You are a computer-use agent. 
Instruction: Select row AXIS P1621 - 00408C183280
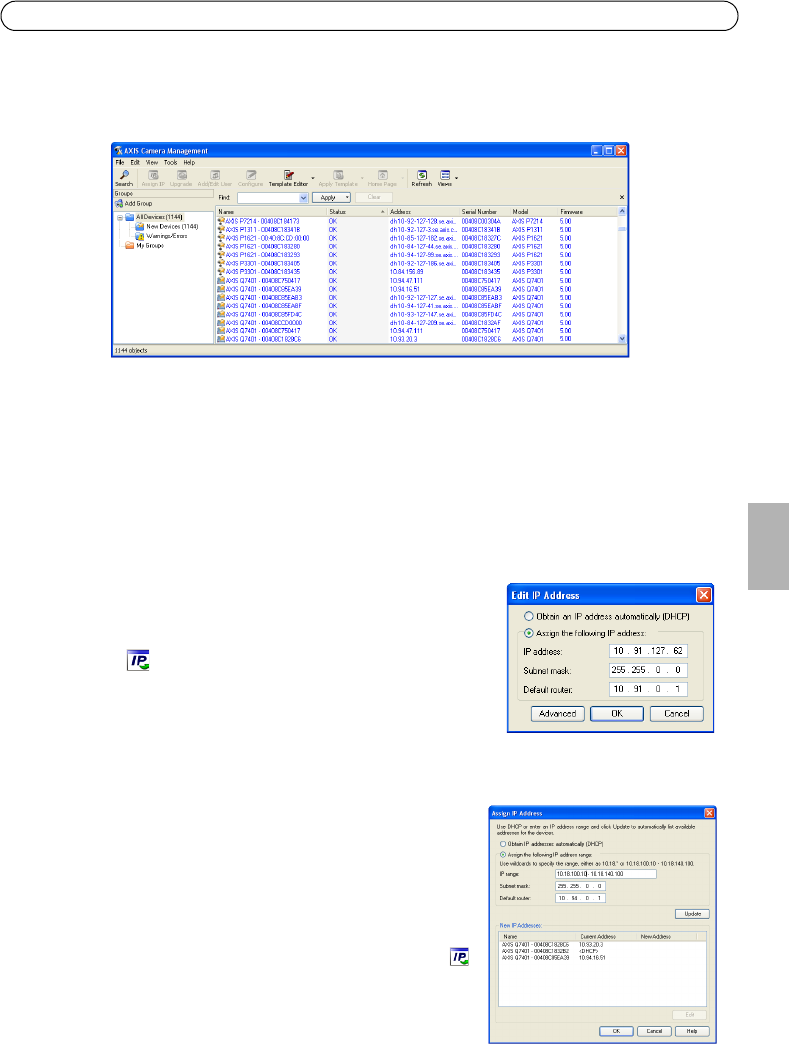[x=417, y=246]
